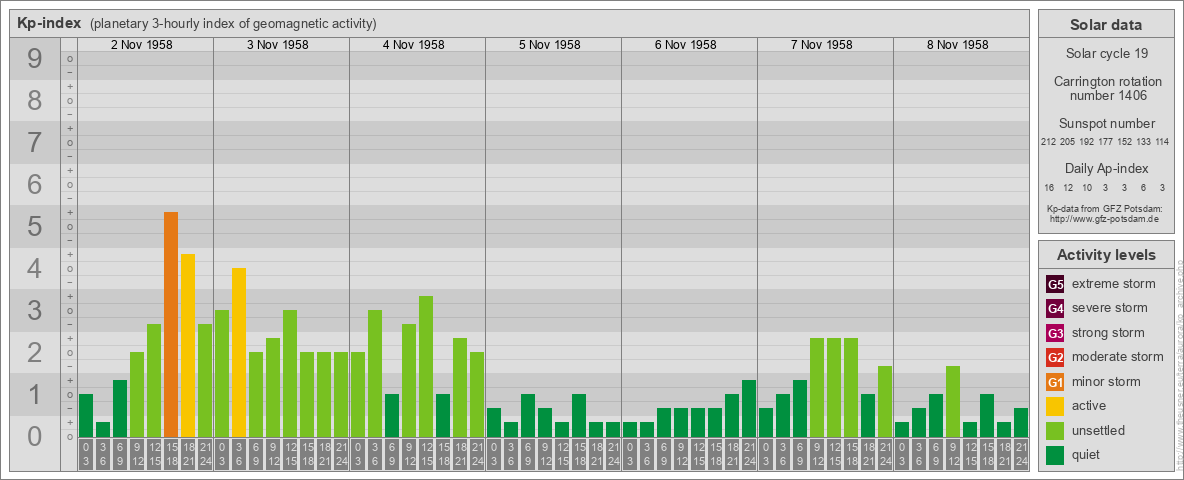Image resolution: width=1184 pixels, height=480 pixels.
Task: Click sunspot value 205
Action: pyautogui.click(x=1068, y=142)
